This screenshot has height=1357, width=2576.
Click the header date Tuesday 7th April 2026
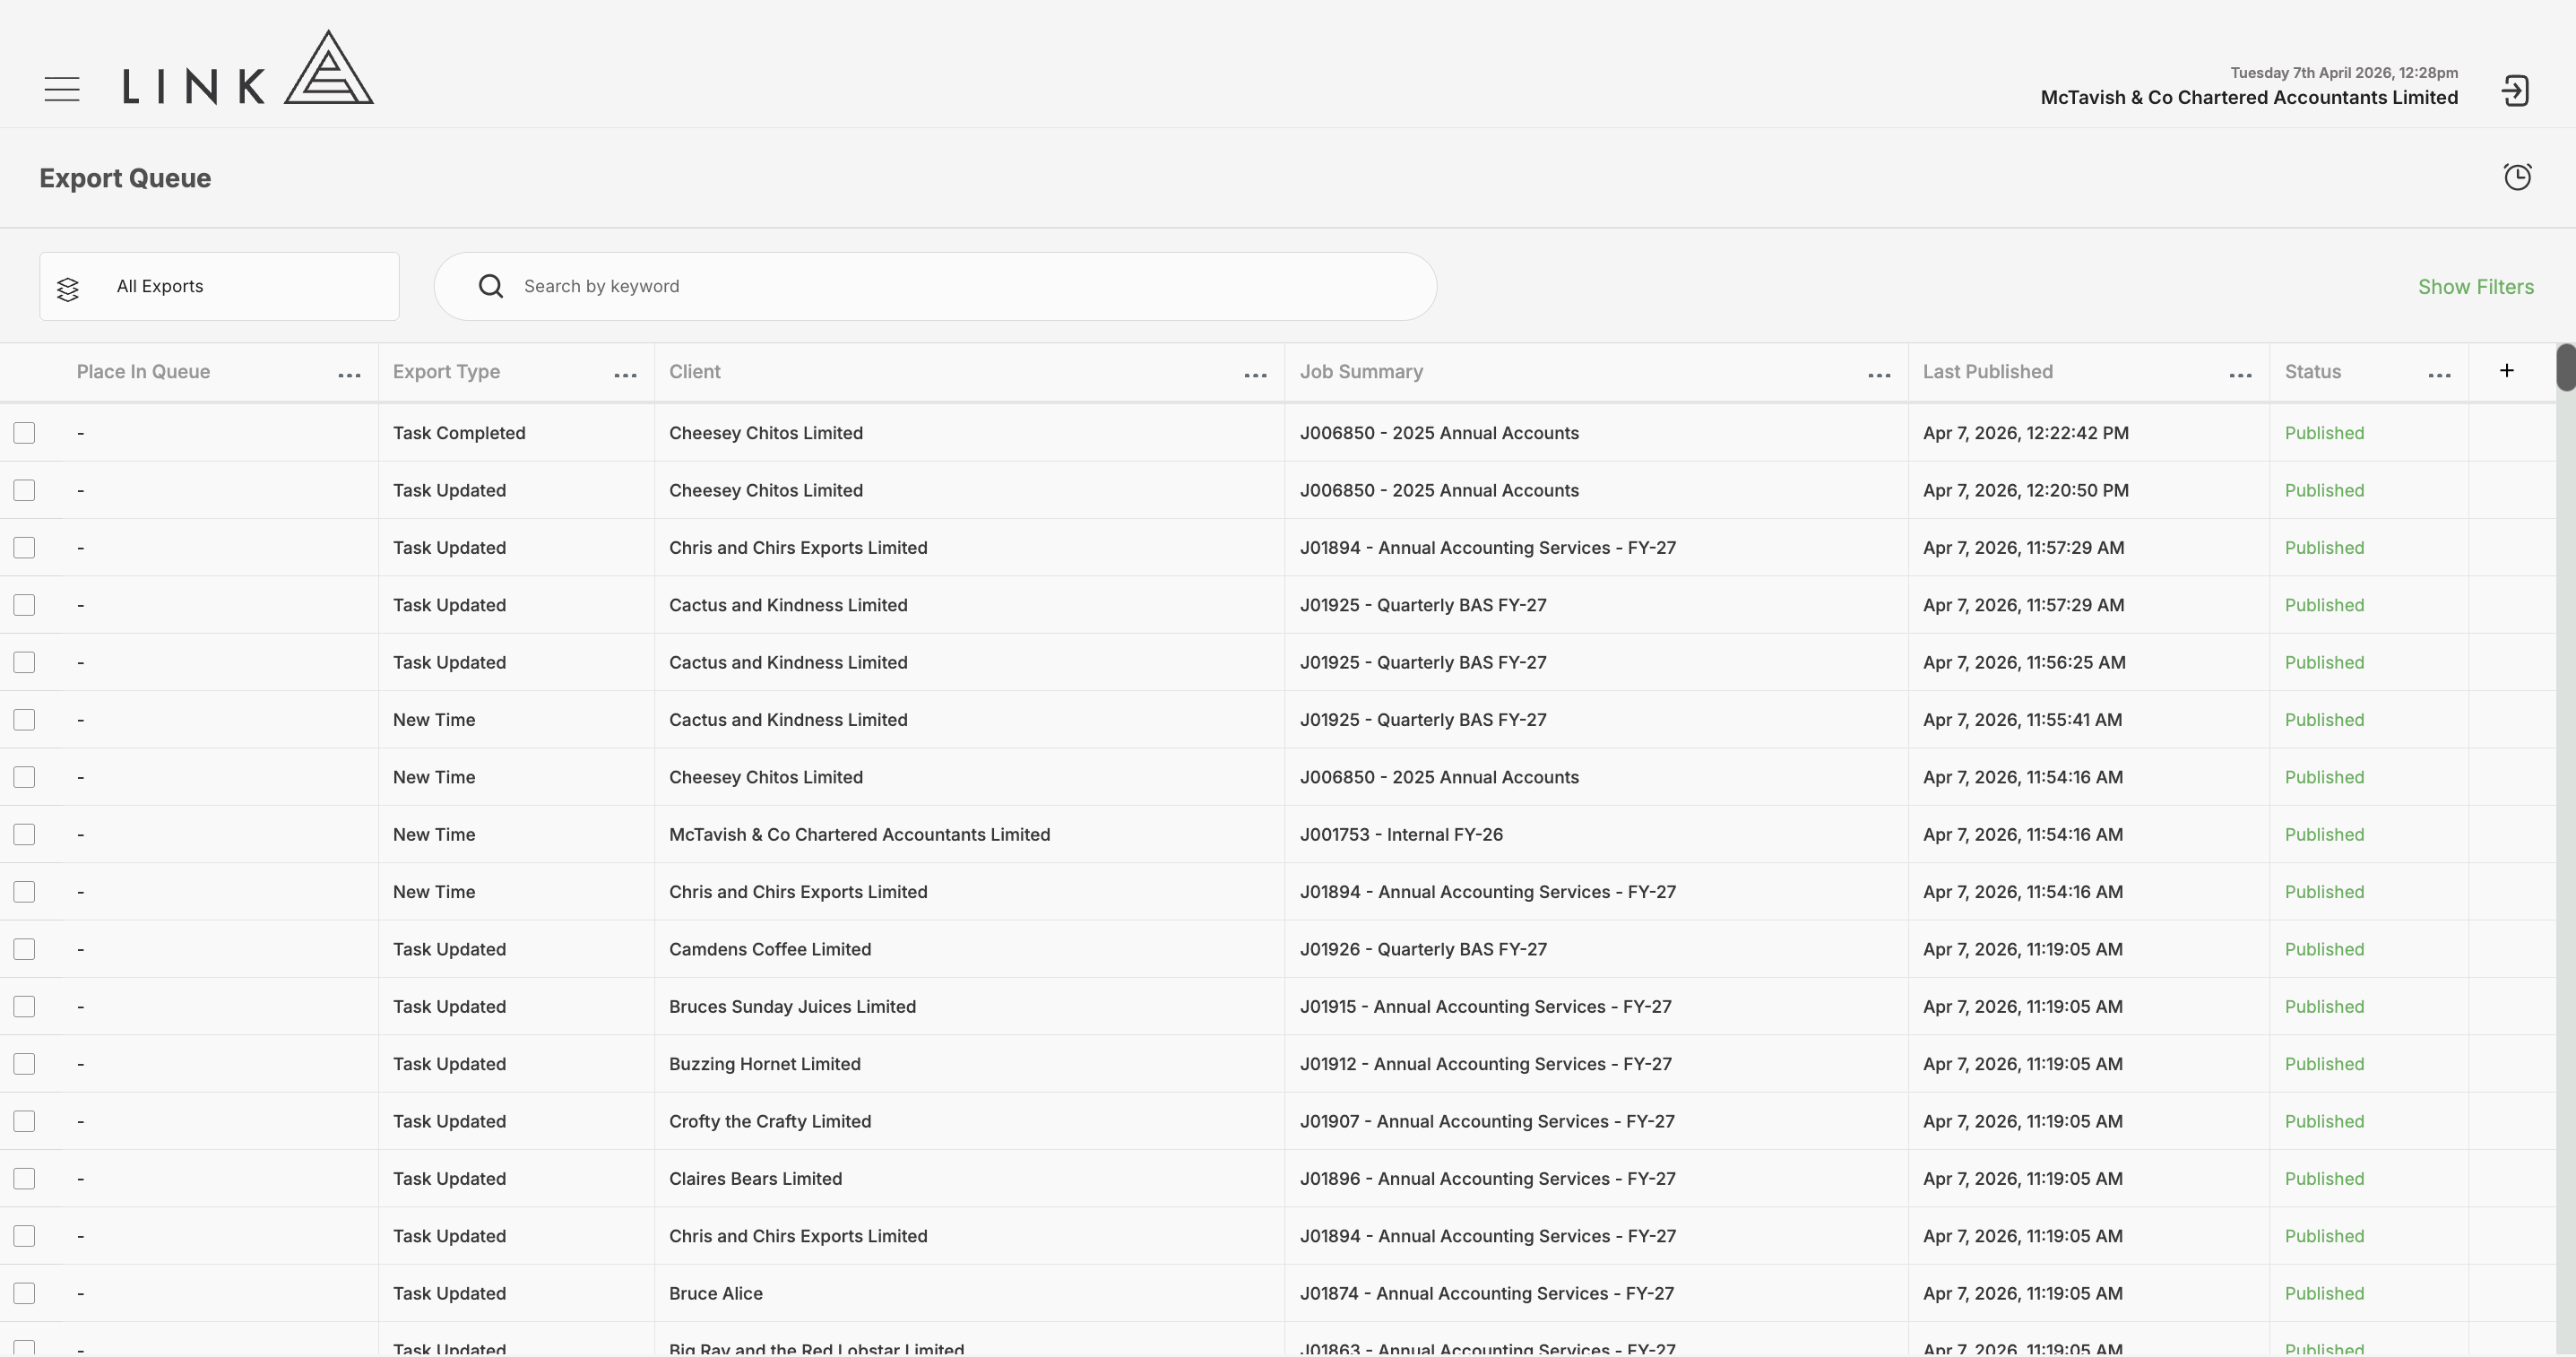click(x=2344, y=72)
